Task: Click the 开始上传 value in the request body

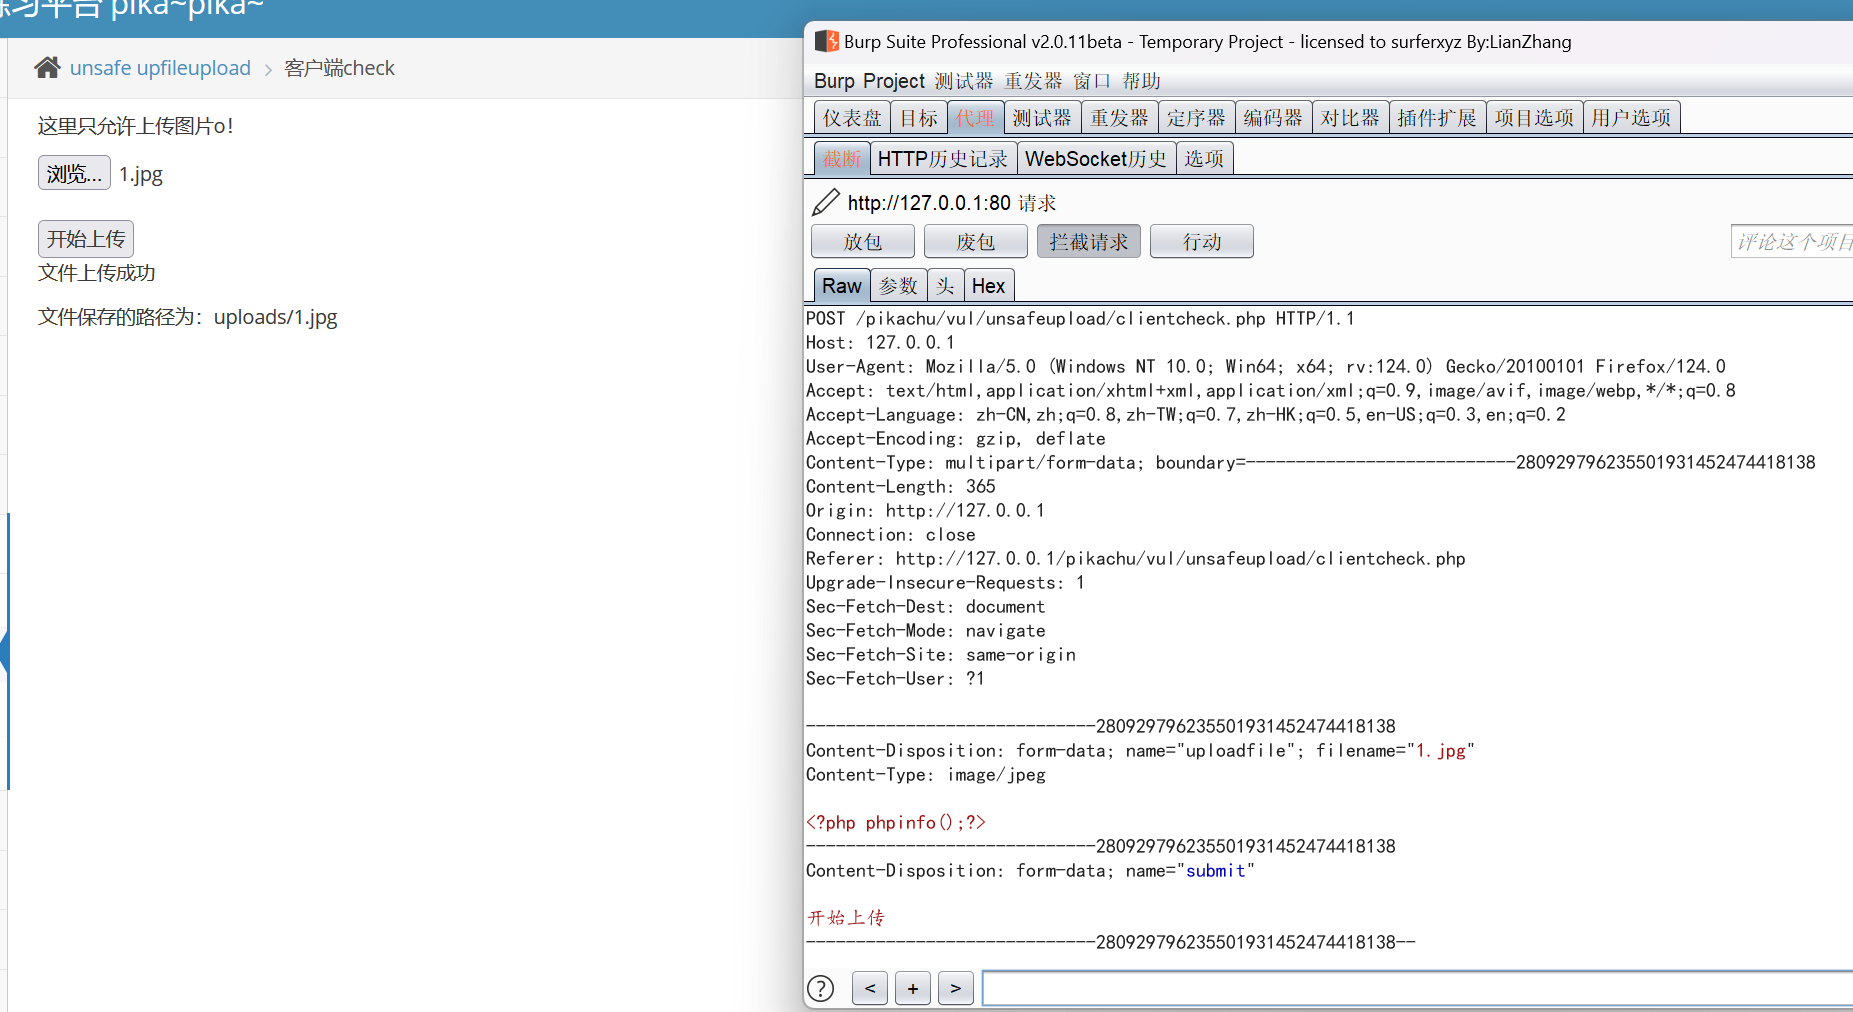Action: point(846,918)
